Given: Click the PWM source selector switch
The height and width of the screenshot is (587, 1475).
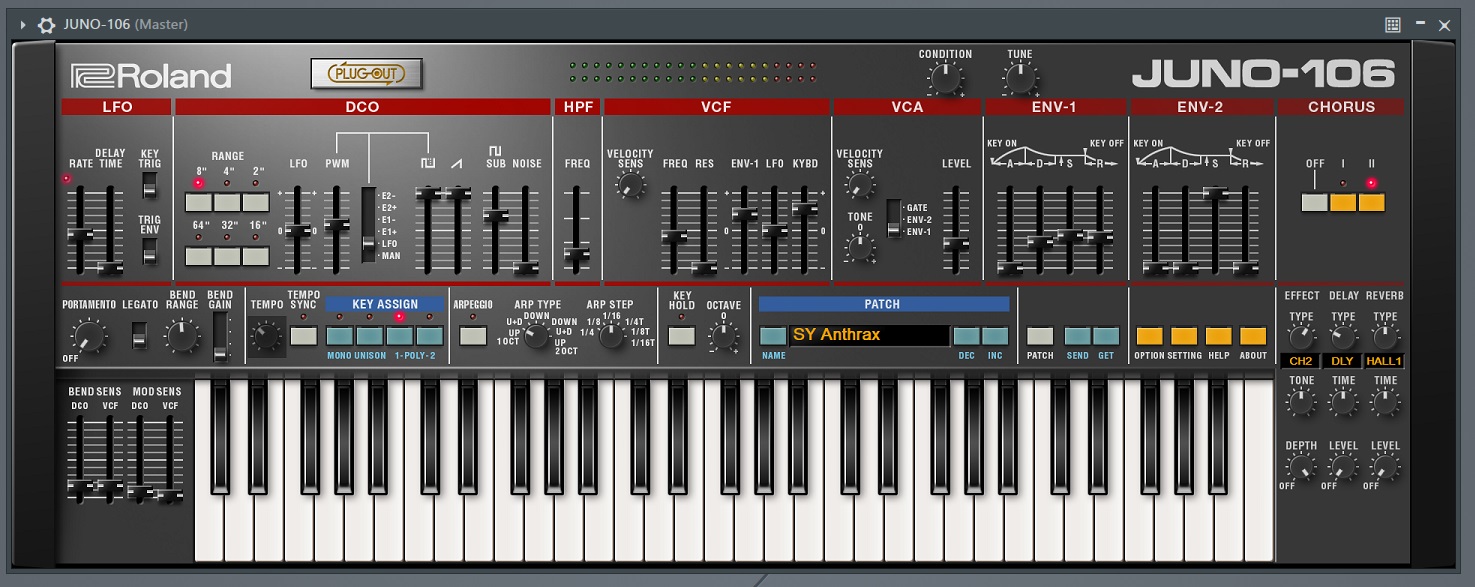Looking at the screenshot, I should pos(368,225).
